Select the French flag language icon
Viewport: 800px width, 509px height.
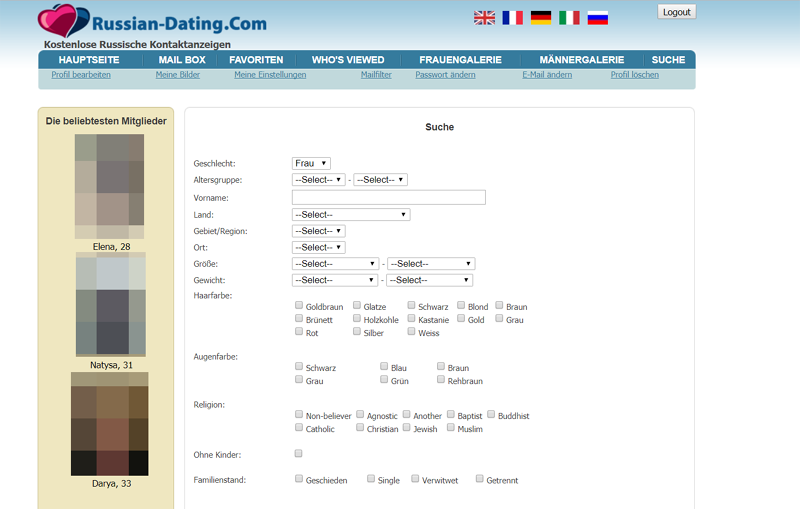pyautogui.click(x=512, y=18)
